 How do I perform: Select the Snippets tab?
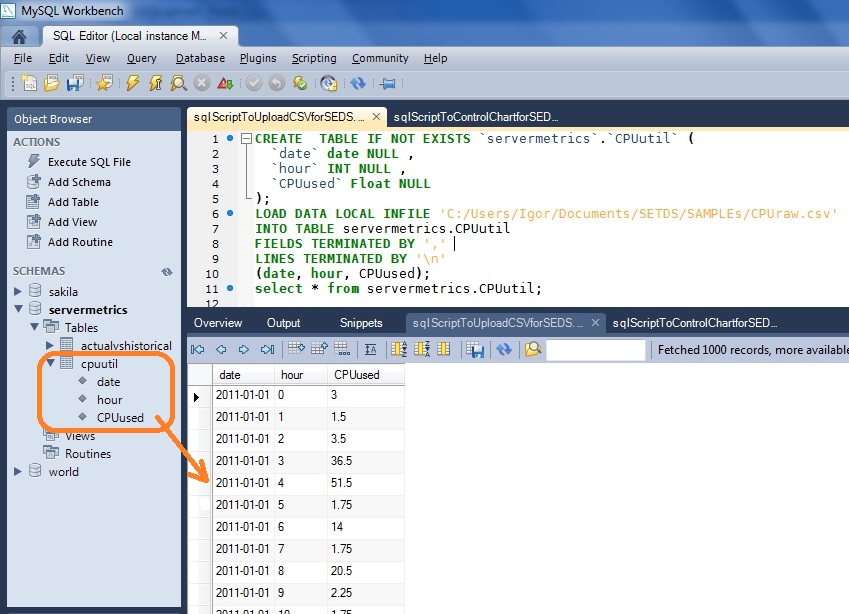click(x=360, y=322)
